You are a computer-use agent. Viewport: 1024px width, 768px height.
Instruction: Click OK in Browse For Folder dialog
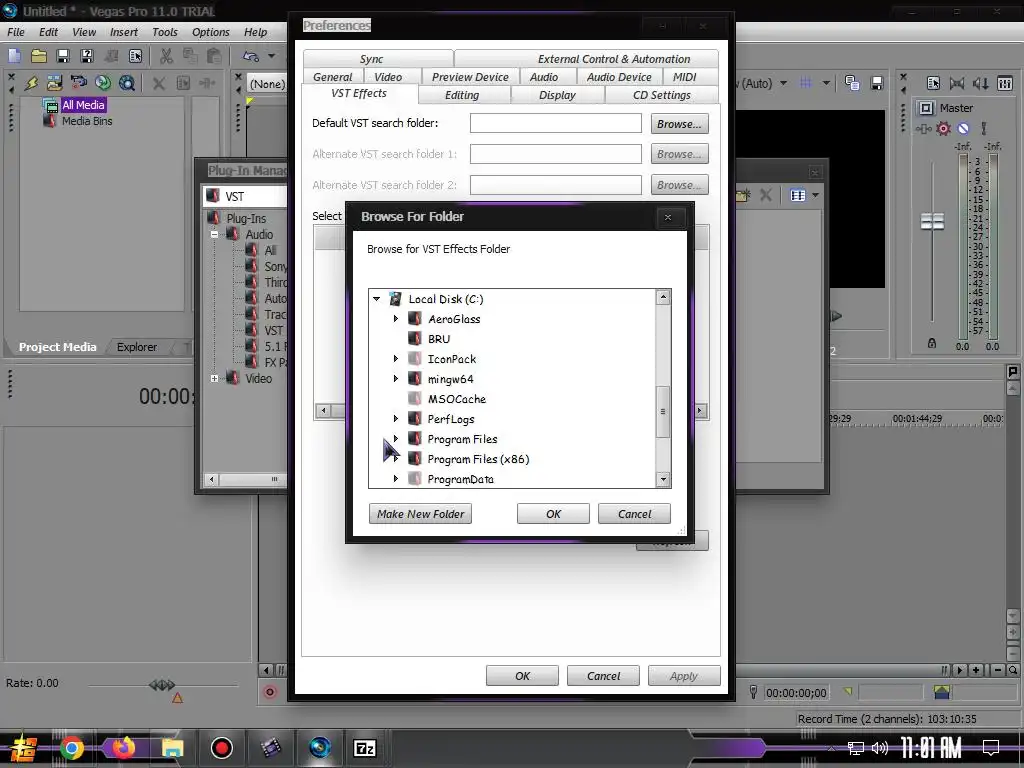553,514
